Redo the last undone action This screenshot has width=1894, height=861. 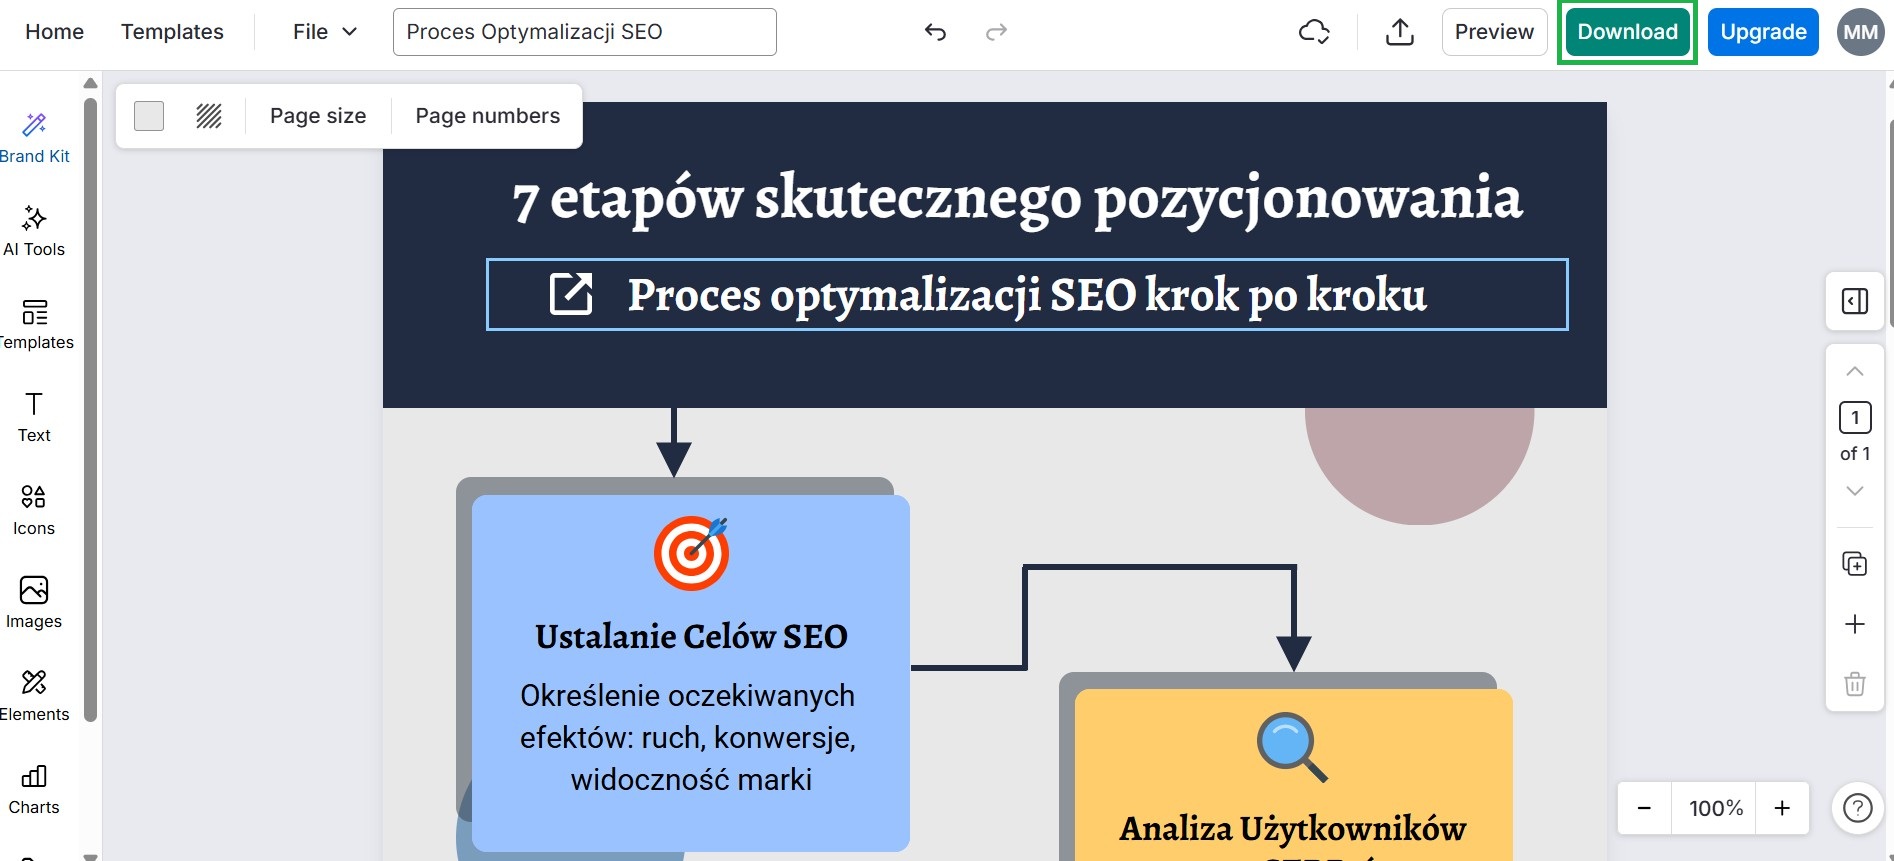pyautogui.click(x=996, y=32)
